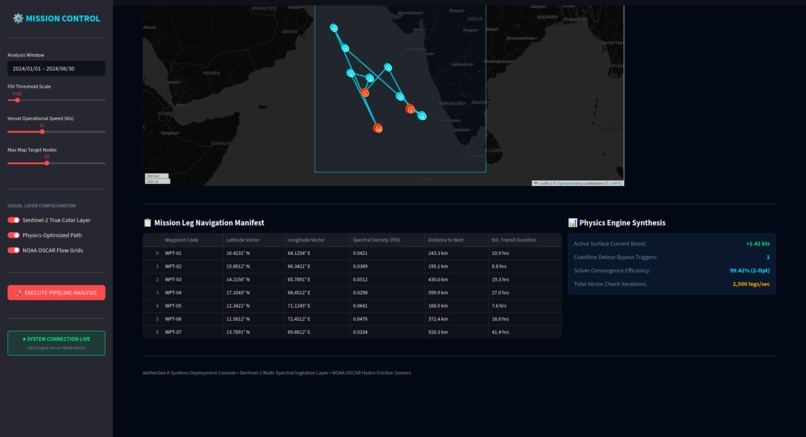Click the +1.42 kts current boost value

point(758,244)
